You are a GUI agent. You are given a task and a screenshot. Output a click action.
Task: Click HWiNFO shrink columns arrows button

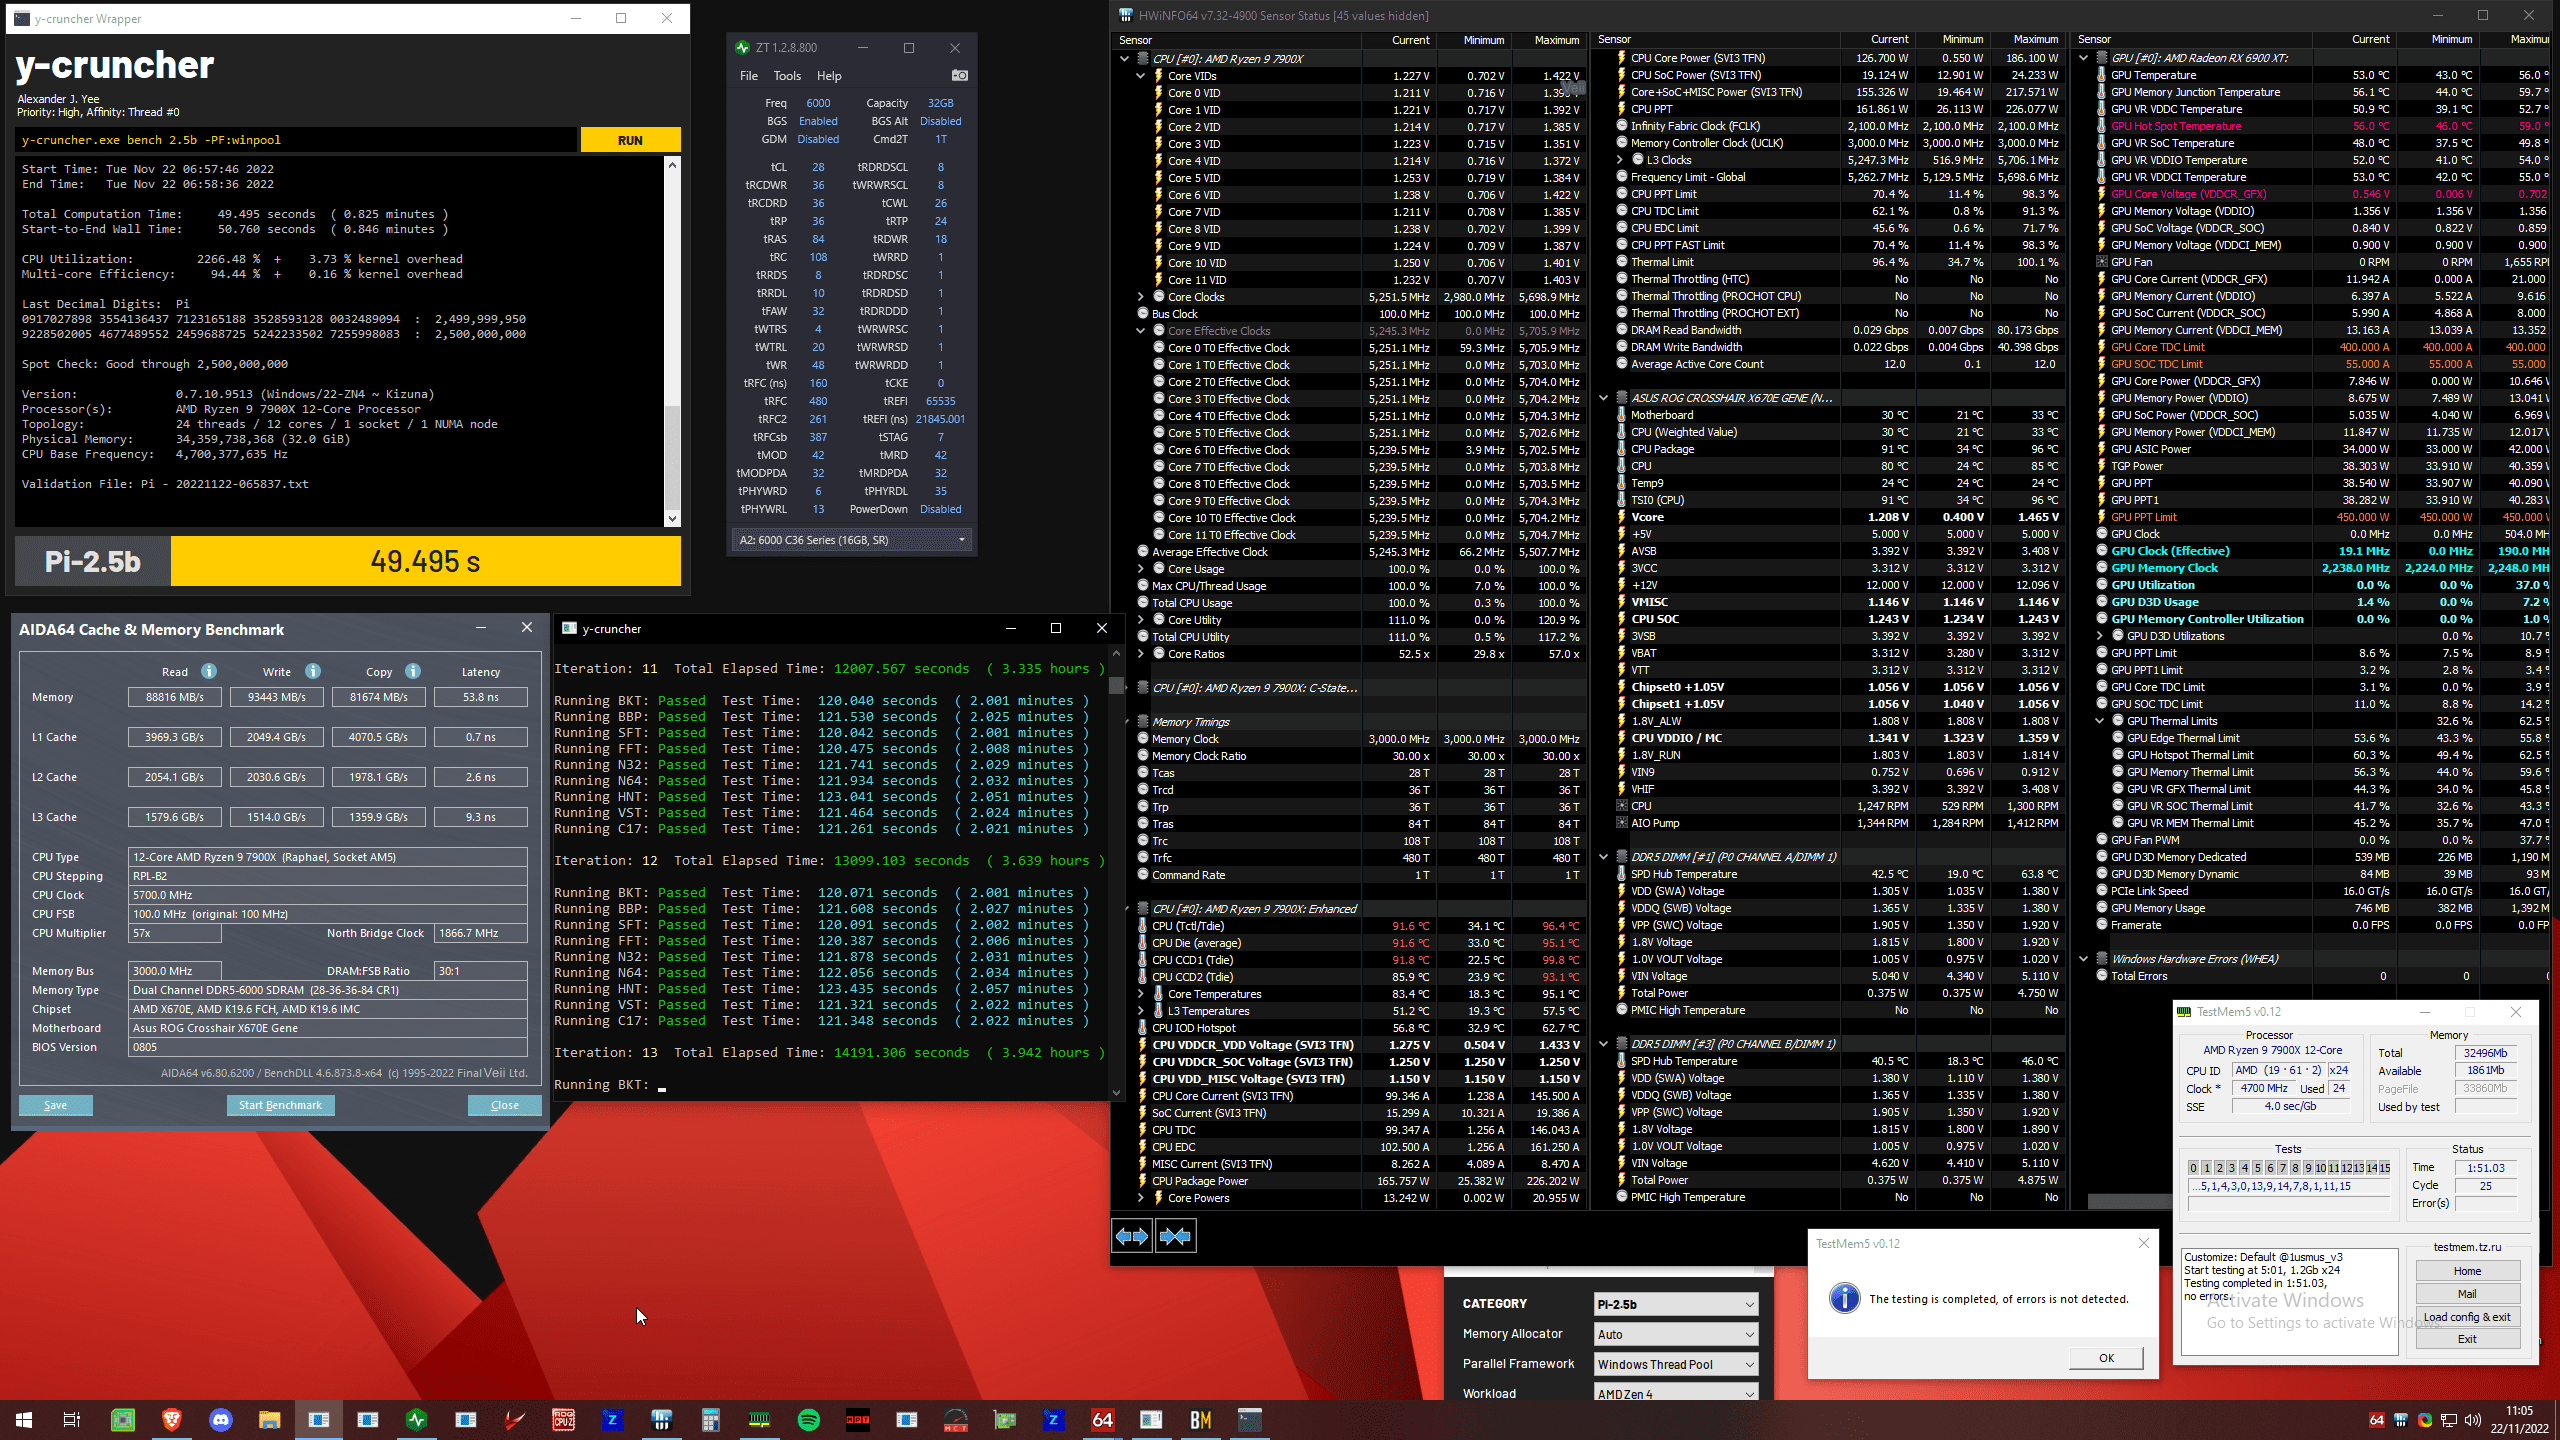[x=1175, y=1237]
